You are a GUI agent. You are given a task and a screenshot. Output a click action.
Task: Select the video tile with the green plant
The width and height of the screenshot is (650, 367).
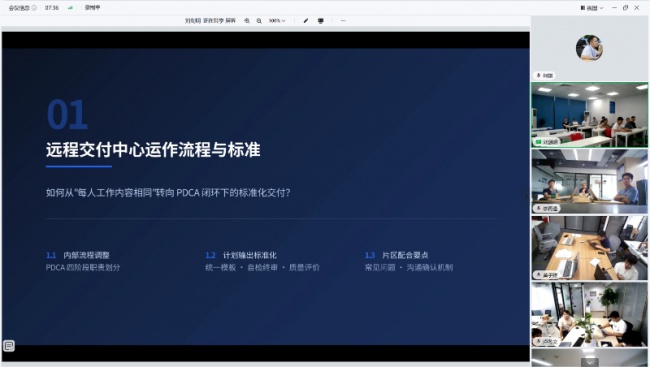click(589, 315)
